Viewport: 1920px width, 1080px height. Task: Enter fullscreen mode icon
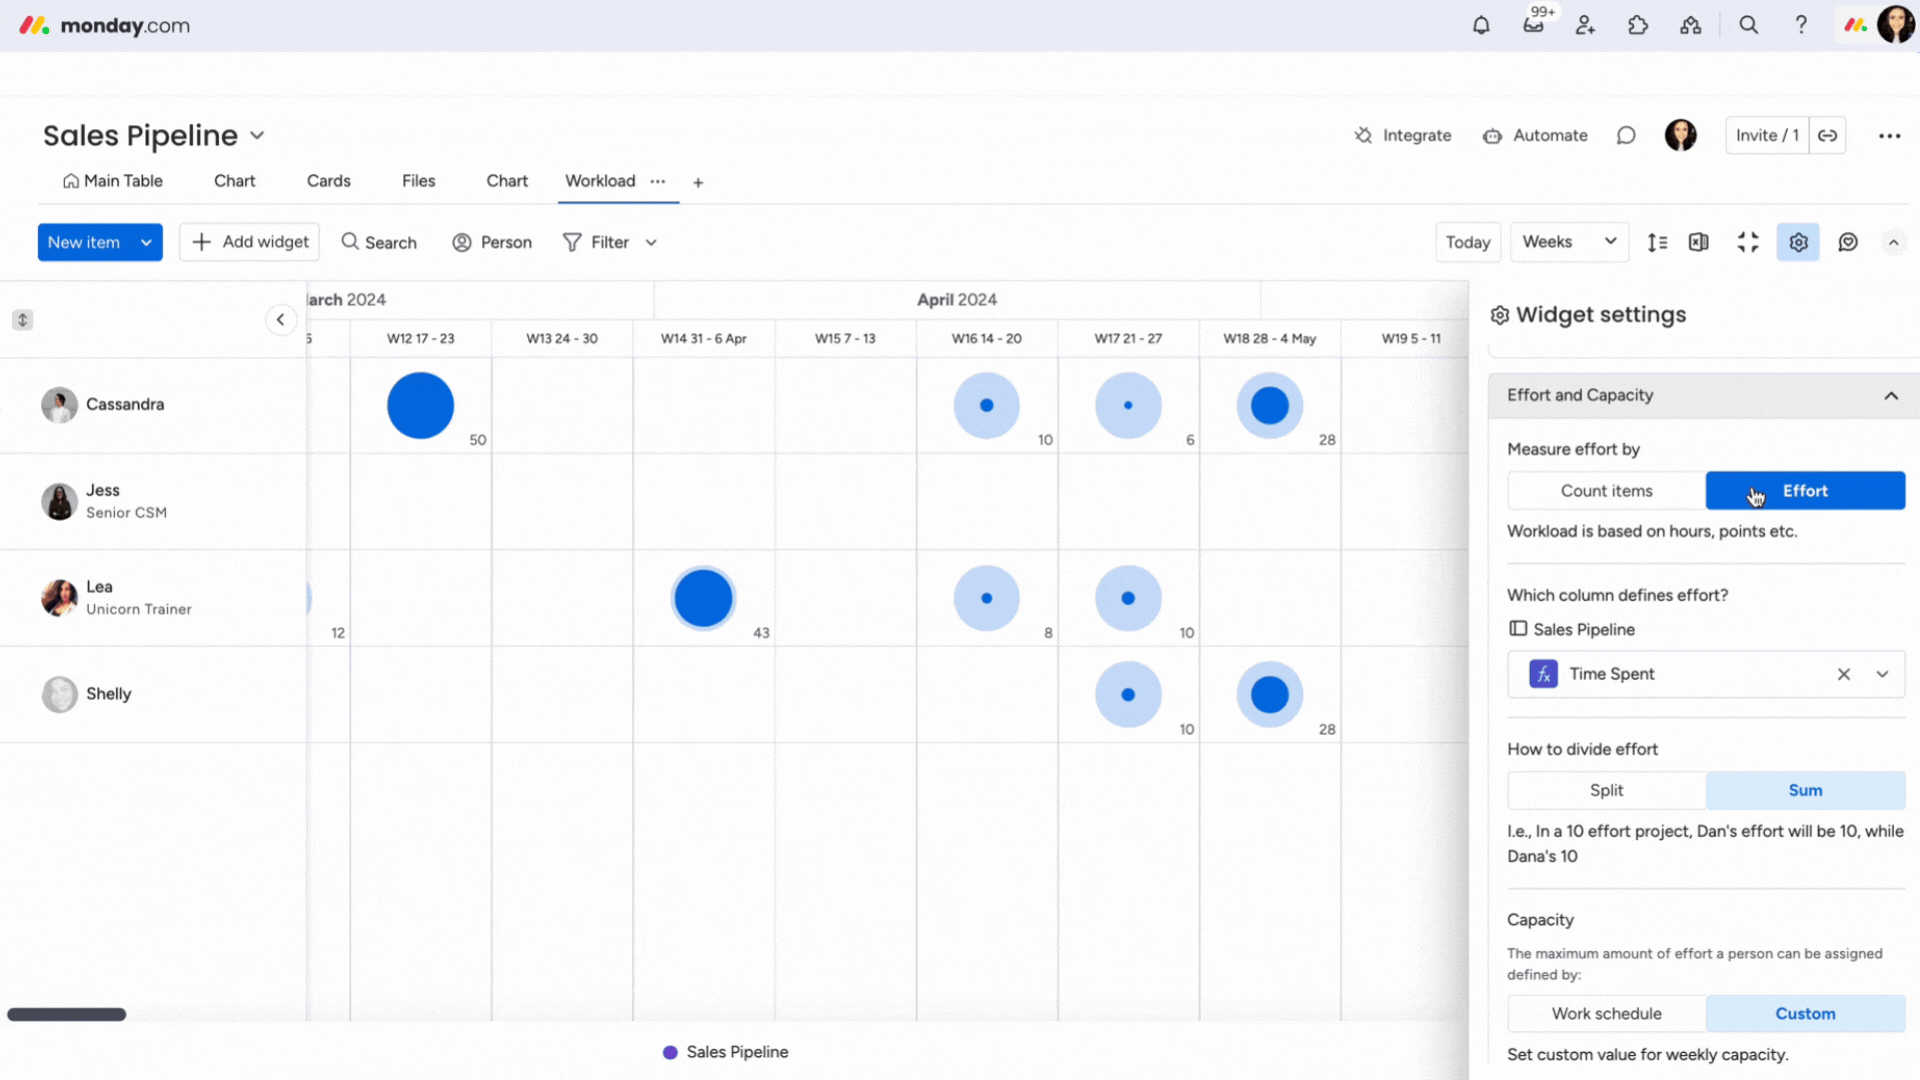(x=1748, y=242)
